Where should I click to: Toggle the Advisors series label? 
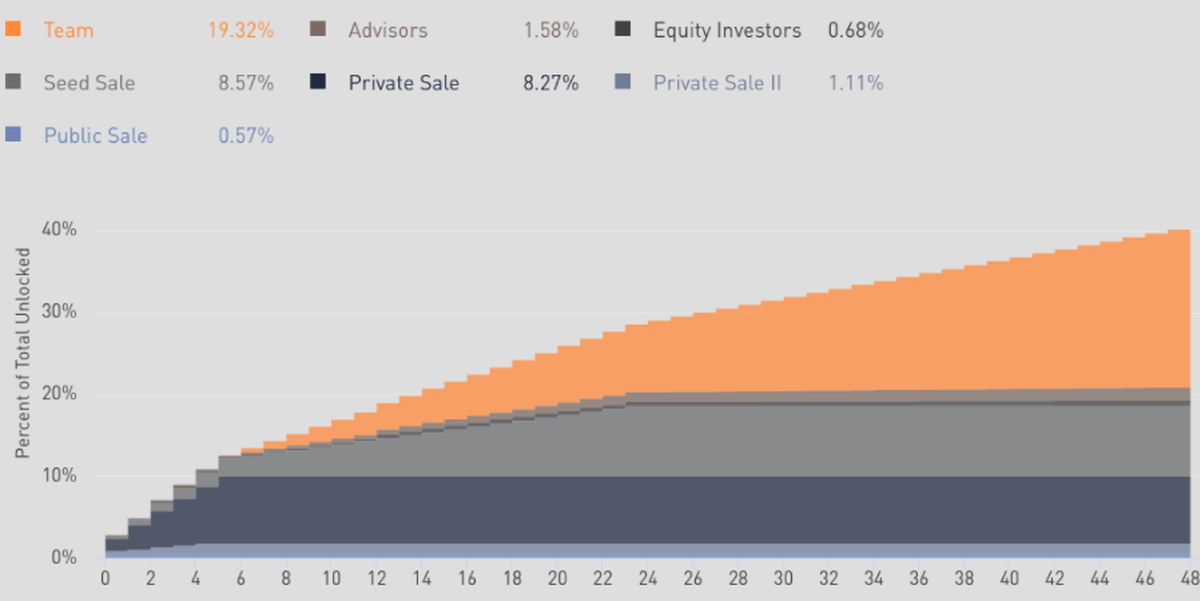click(387, 30)
